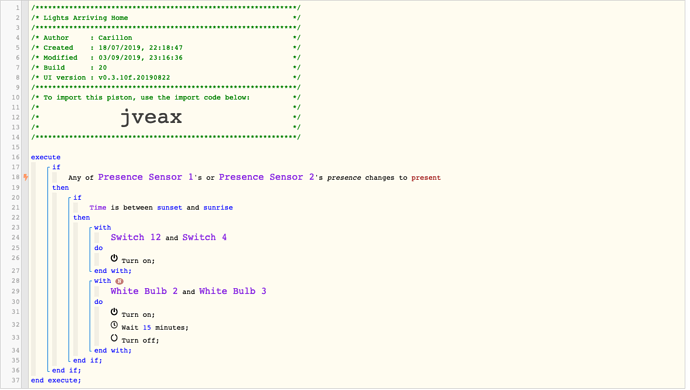Viewport: 690px width, 390px height.
Task: Select the Switch 4 device
Action: 205,237
